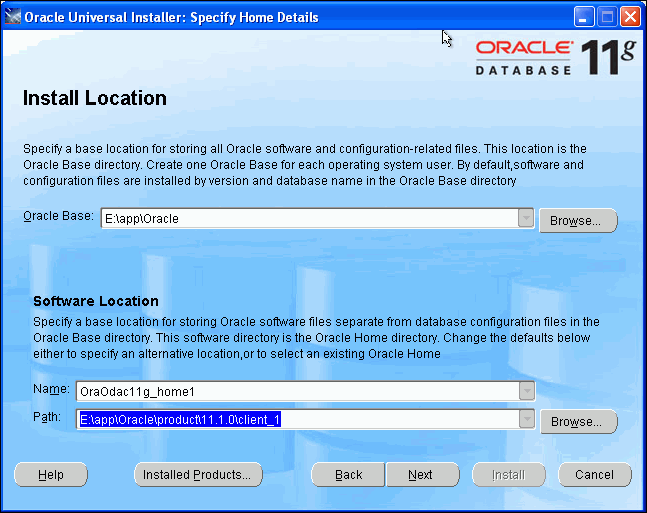Image resolution: width=647 pixels, height=513 pixels.
Task: Proceed with the Next button
Action: tap(421, 475)
